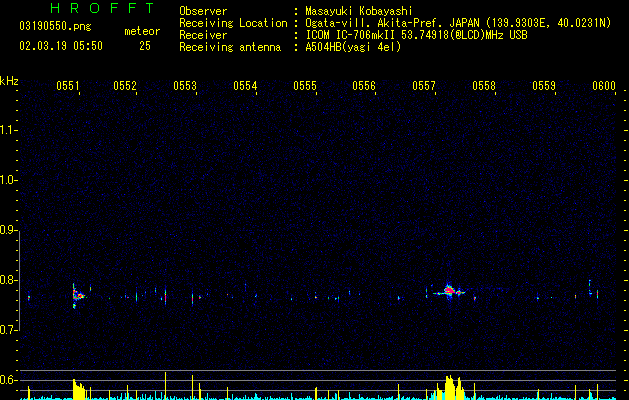This screenshot has height=400, width=629.
Task: Click the 0555 time marker
Action: click(x=305, y=86)
